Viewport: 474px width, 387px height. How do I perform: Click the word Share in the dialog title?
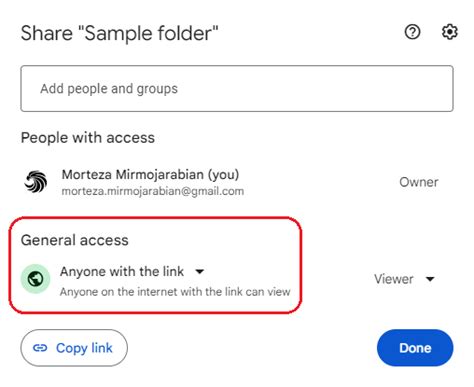coord(47,33)
